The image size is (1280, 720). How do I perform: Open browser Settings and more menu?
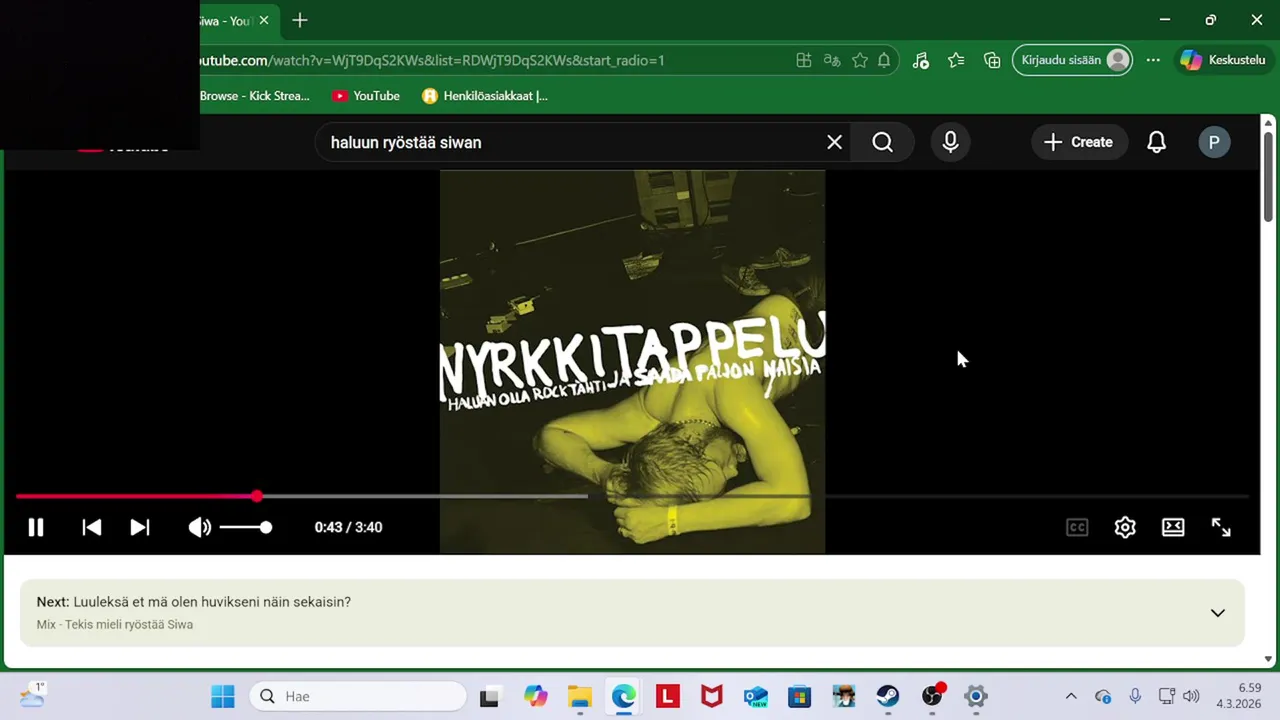pyautogui.click(x=1153, y=60)
